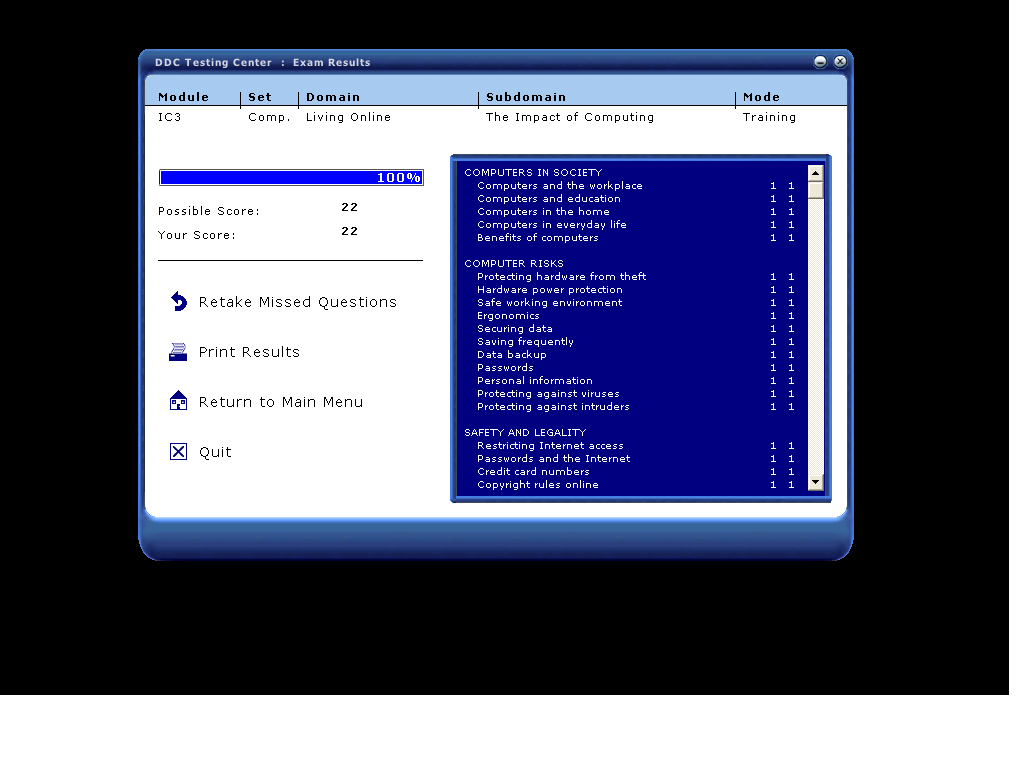Select the COMPUTERS IN SOCIETY heading
The image size is (1024, 768).
point(533,172)
